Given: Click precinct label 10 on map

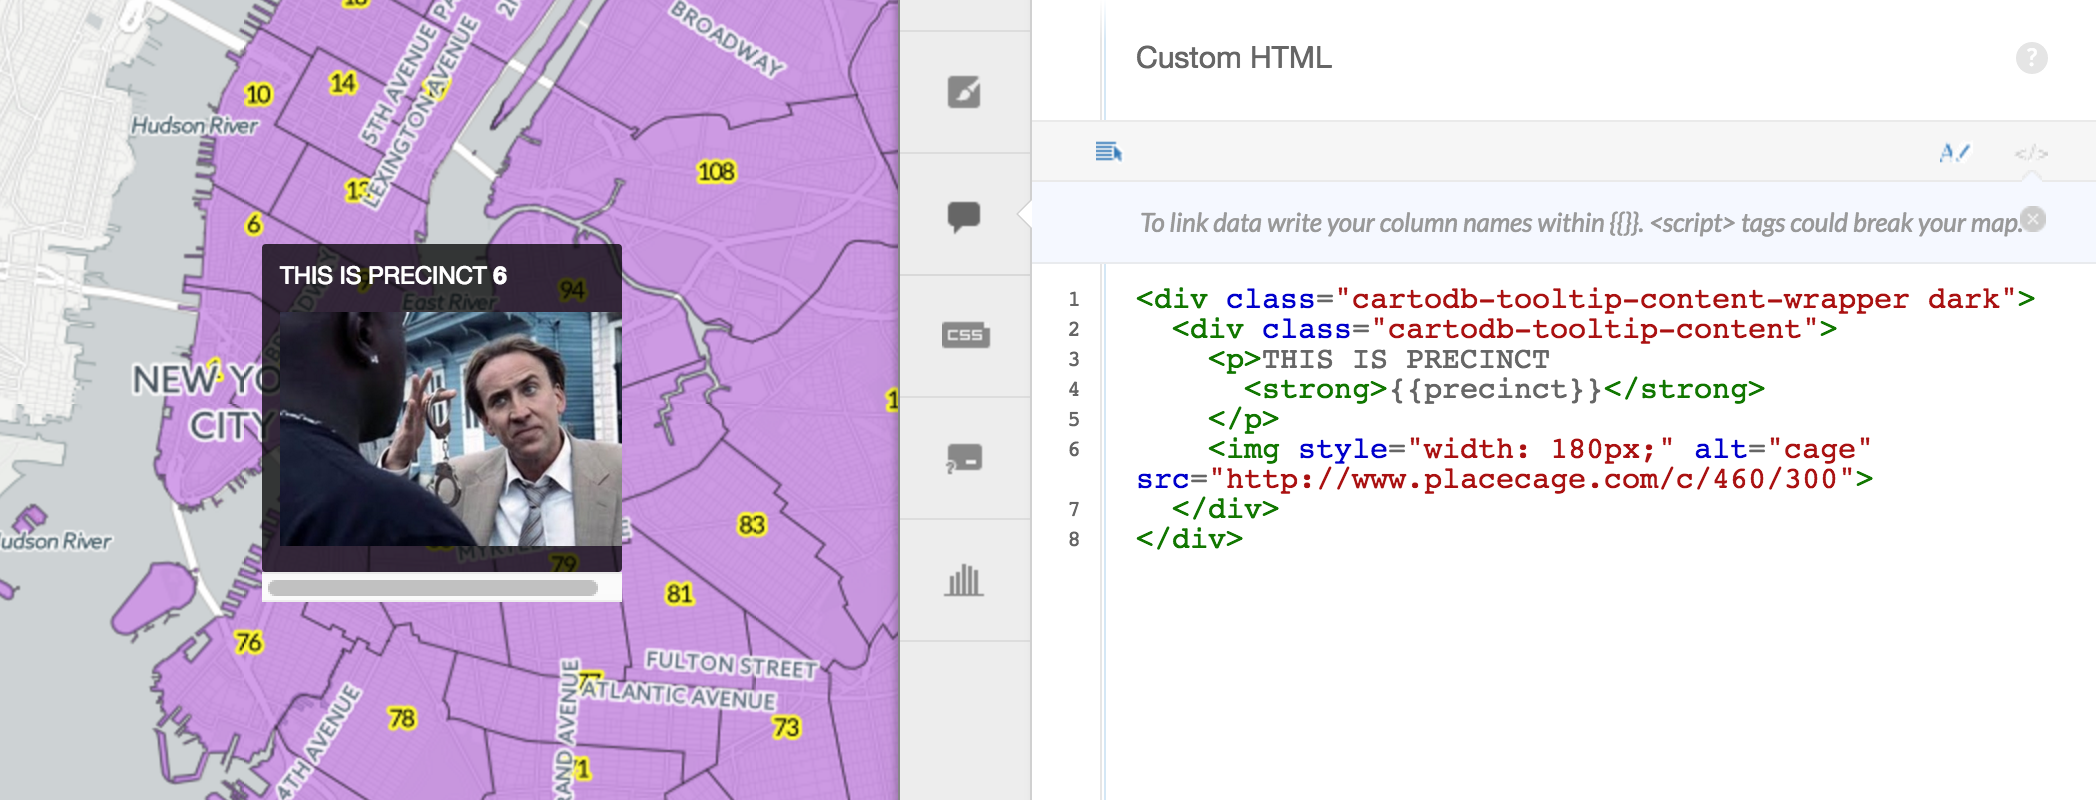Looking at the screenshot, I should 258,94.
